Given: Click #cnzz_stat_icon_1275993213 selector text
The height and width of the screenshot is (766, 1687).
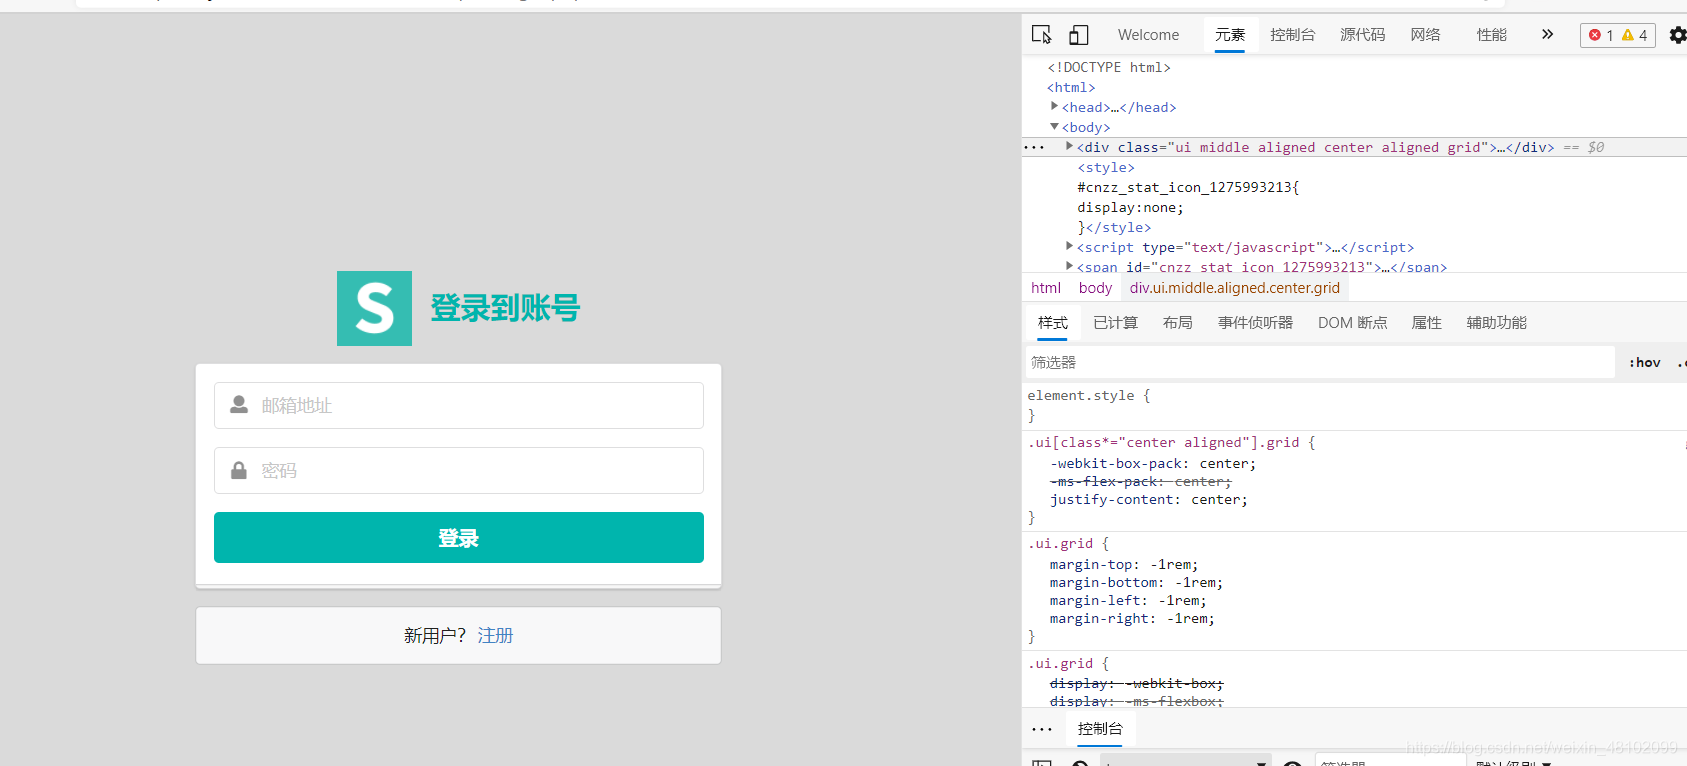Looking at the screenshot, I should coord(1188,187).
